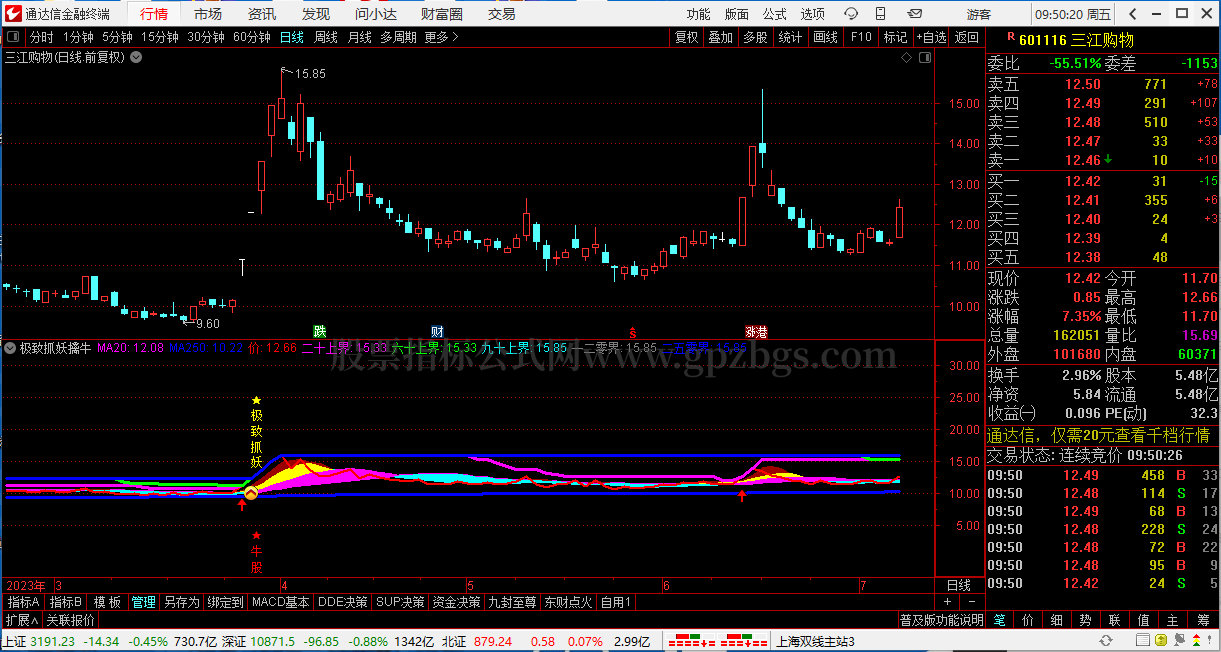Expand the 更多 periods dropdown
Screen dimensions: 1221x652
(x=441, y=37)
